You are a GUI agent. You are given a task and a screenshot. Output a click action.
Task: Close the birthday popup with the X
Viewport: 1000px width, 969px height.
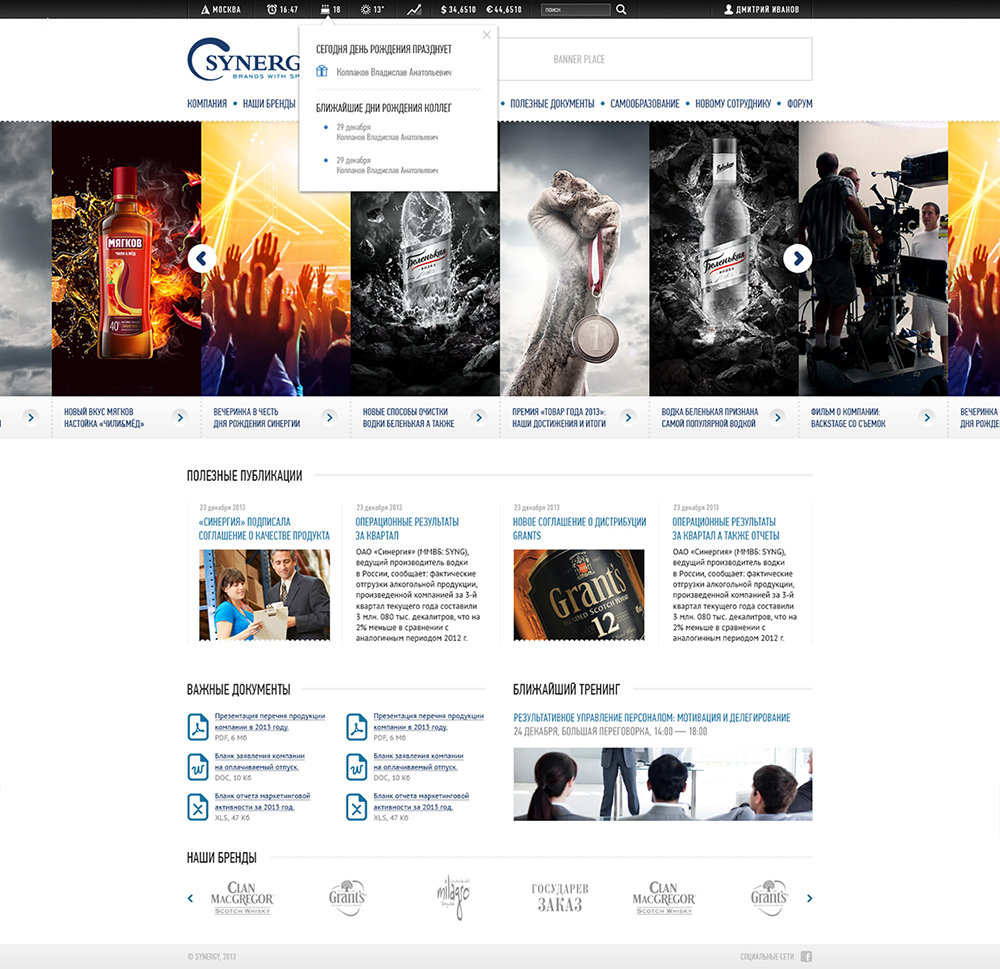pos(487,34)
